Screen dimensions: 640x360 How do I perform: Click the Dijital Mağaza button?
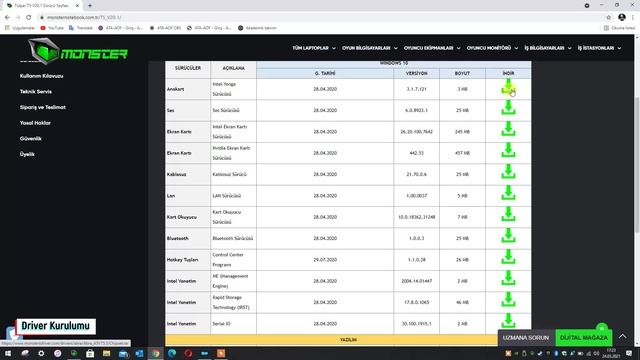(584, 338)
